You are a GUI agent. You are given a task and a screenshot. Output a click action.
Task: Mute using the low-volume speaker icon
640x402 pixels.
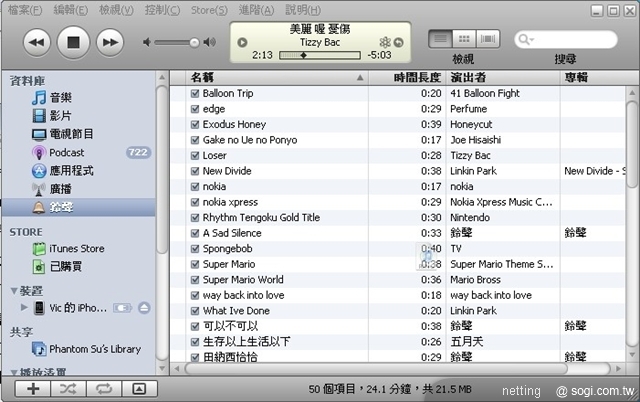pos(147,42)
